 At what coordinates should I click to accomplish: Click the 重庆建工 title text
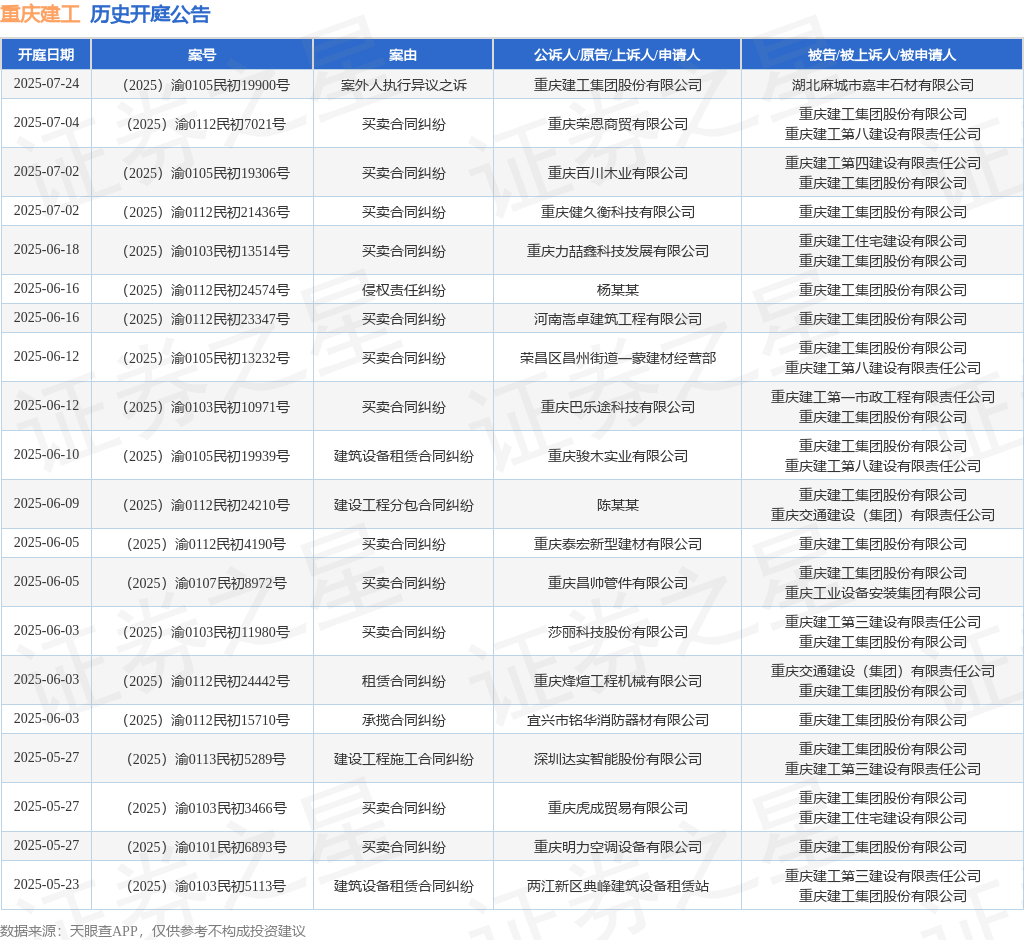point(40,14)
